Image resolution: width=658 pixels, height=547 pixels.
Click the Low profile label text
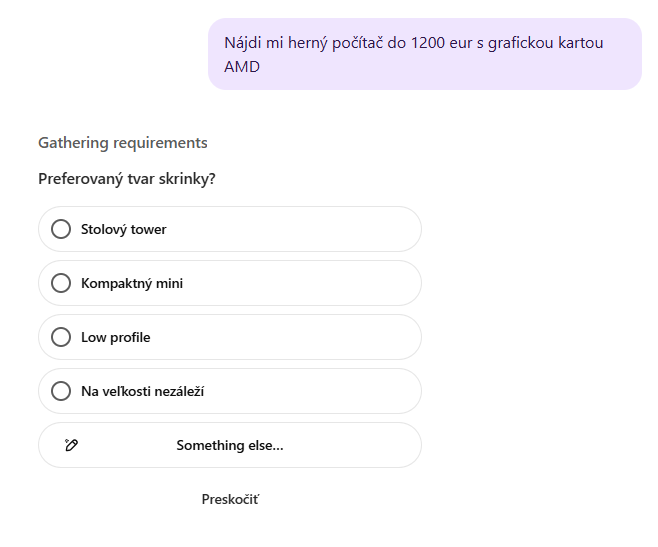(116, 337)
